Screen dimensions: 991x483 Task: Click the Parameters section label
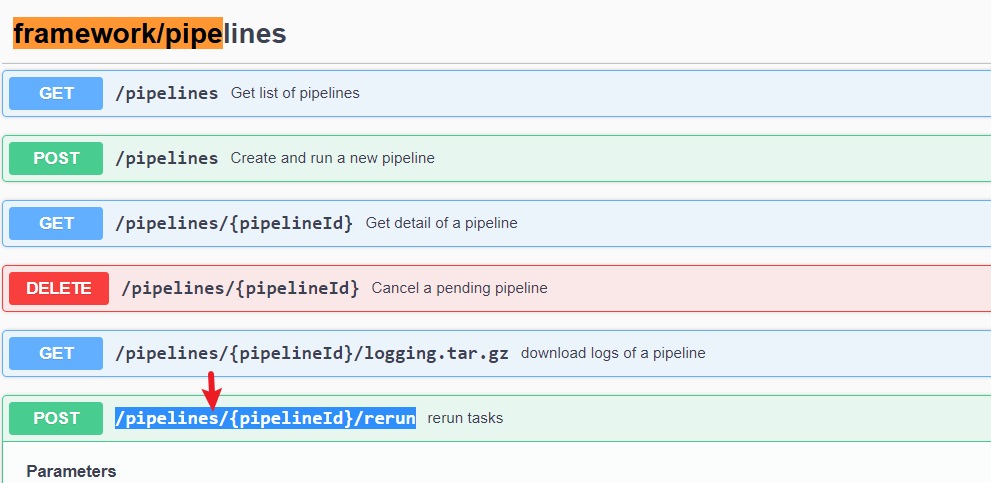coord(71,471)
